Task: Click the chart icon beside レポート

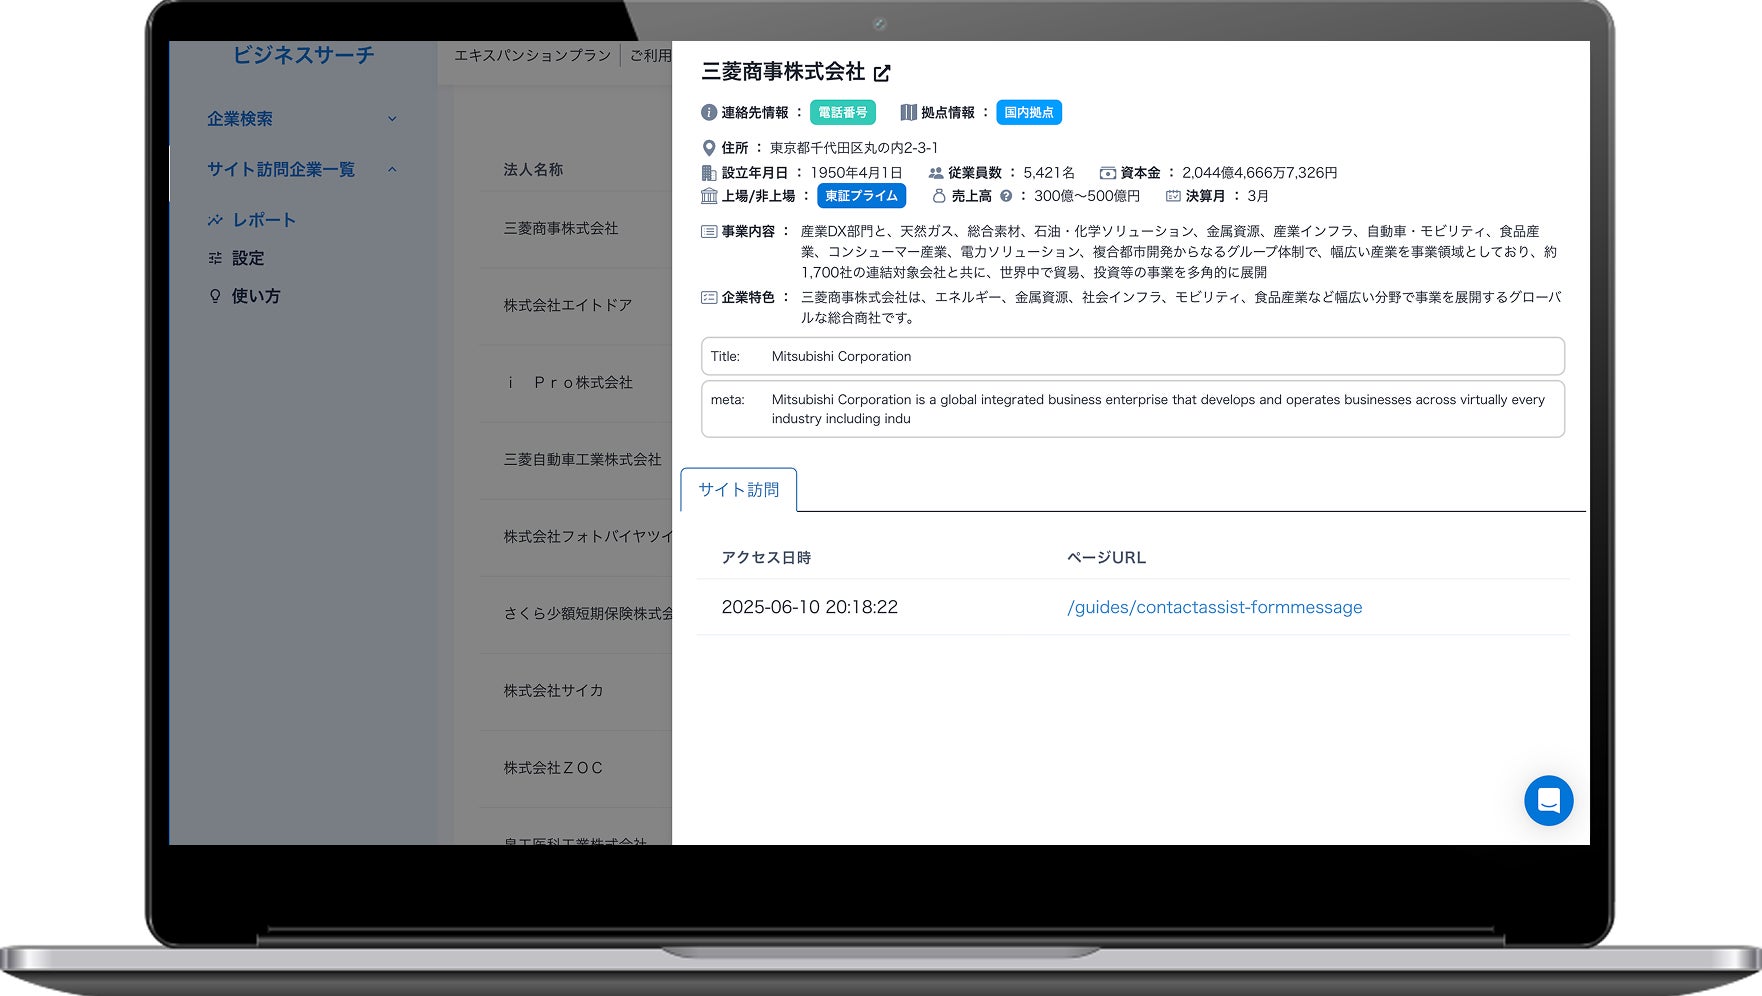Action: pos(215,220)
